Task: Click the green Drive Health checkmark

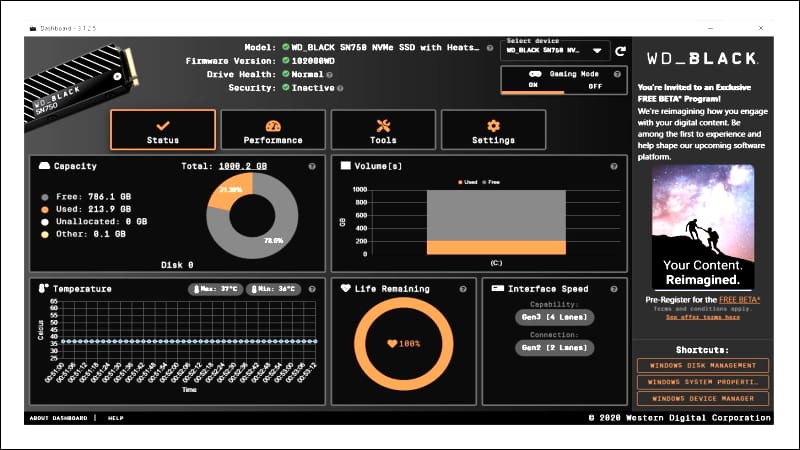Action: (x=286, y=74)
